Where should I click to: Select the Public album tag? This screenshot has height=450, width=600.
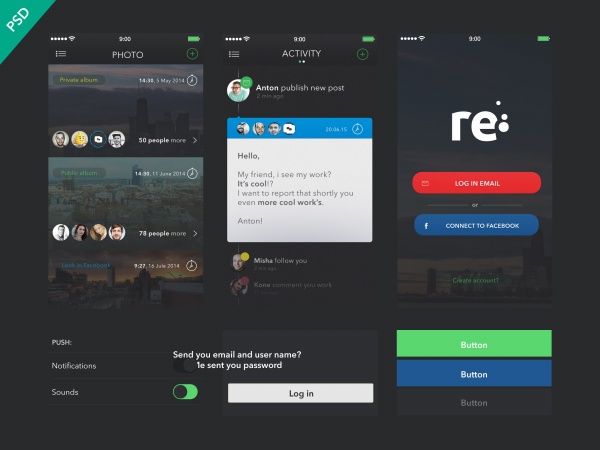[79, 173]
